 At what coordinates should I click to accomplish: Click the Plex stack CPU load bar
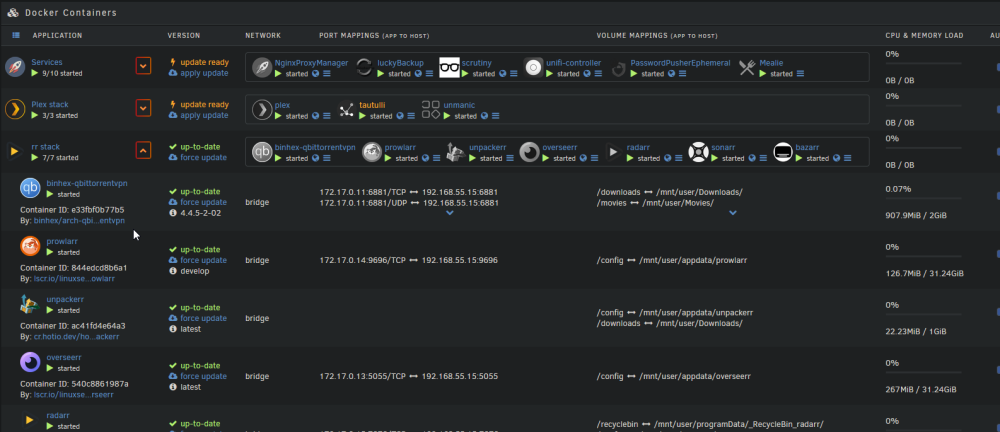[x=923, y=105]
